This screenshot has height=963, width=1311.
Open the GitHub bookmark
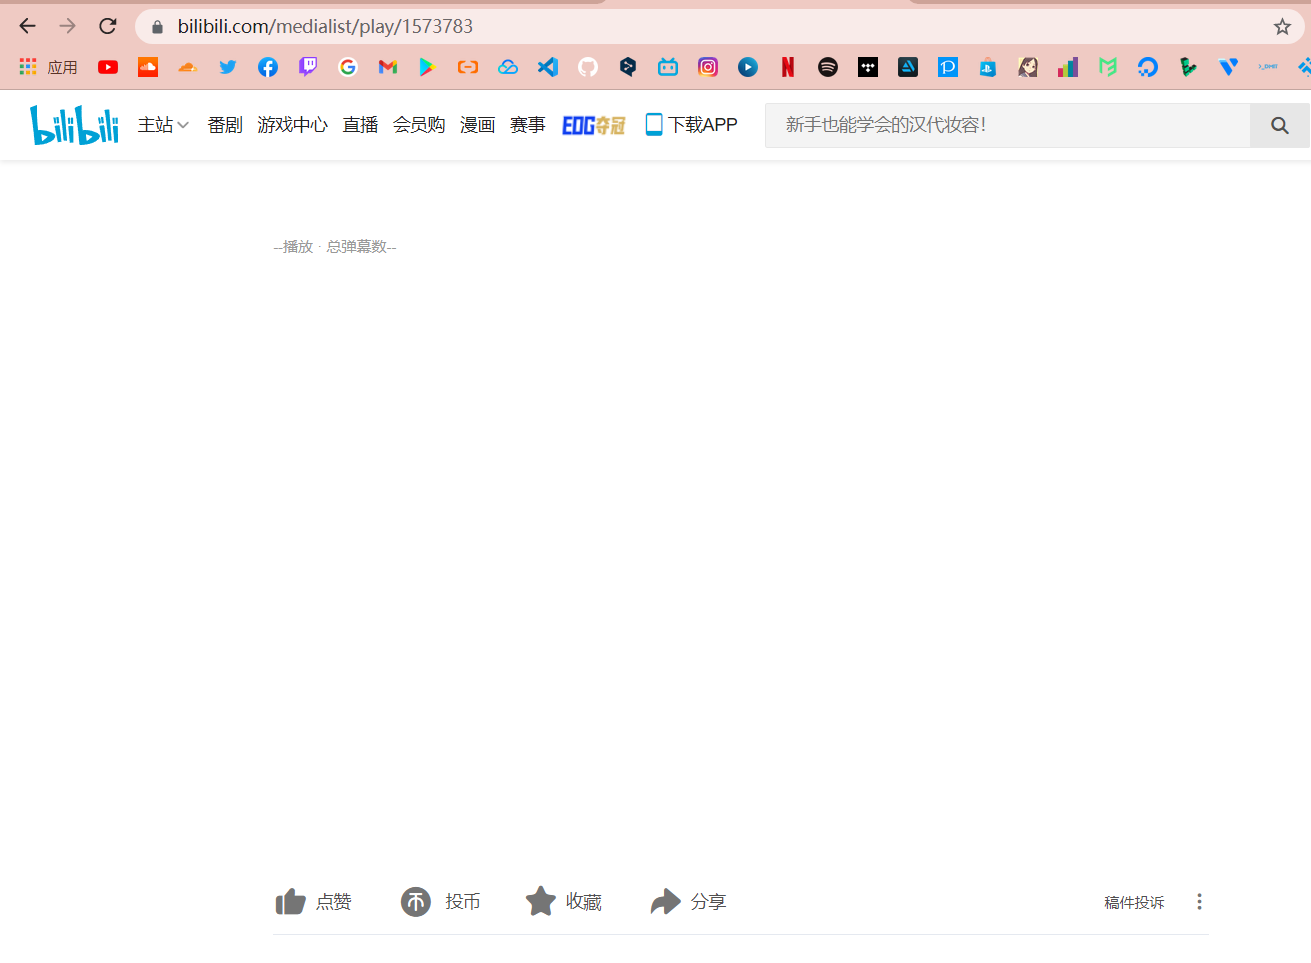[x=588, y=67]
